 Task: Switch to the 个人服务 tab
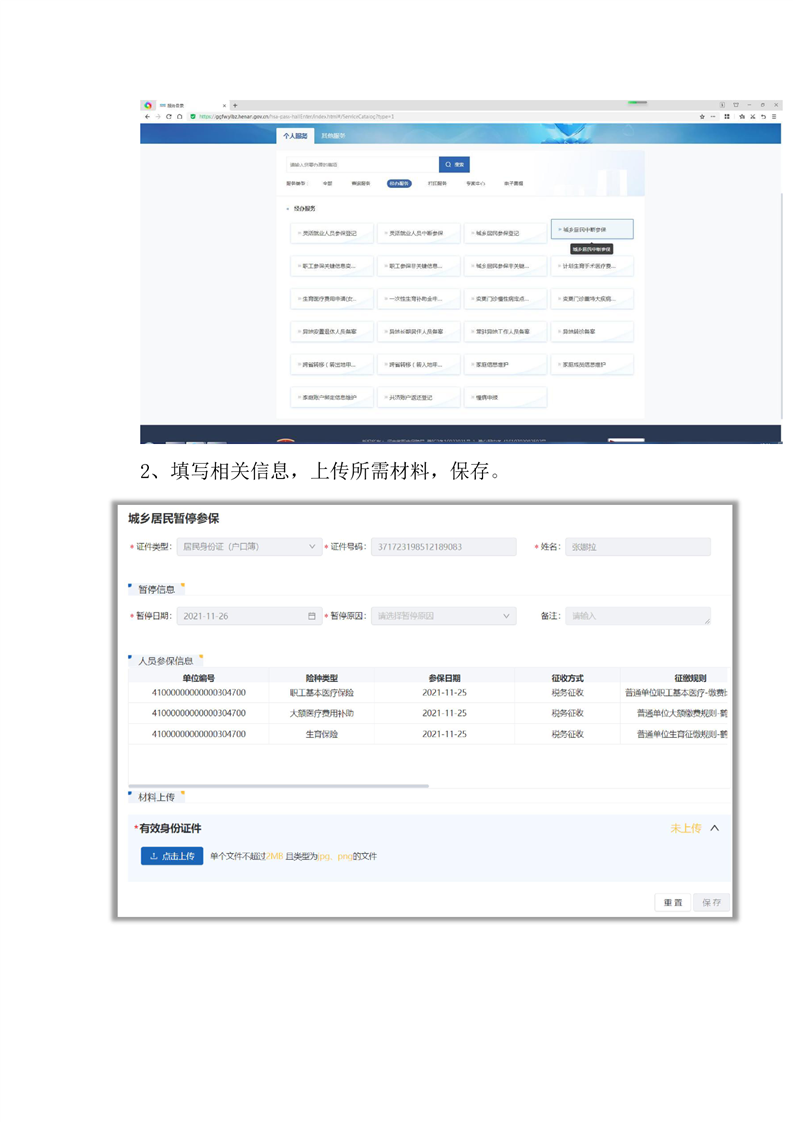[296, 135]
